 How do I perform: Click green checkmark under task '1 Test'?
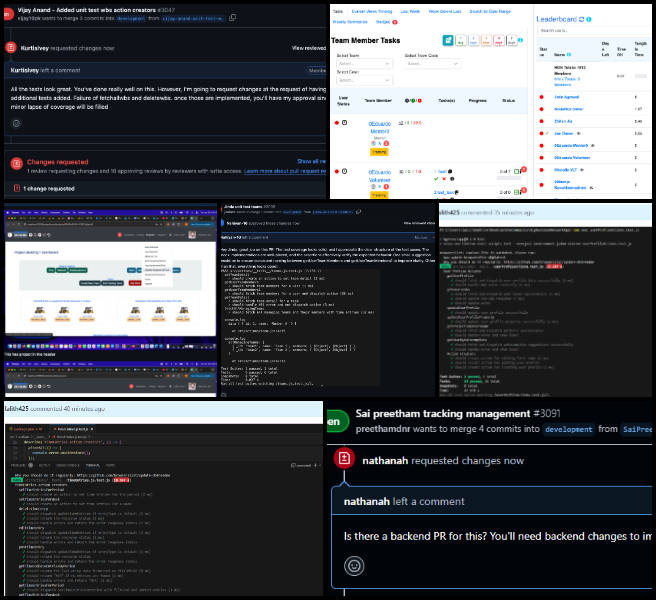(x=436, y=179)
